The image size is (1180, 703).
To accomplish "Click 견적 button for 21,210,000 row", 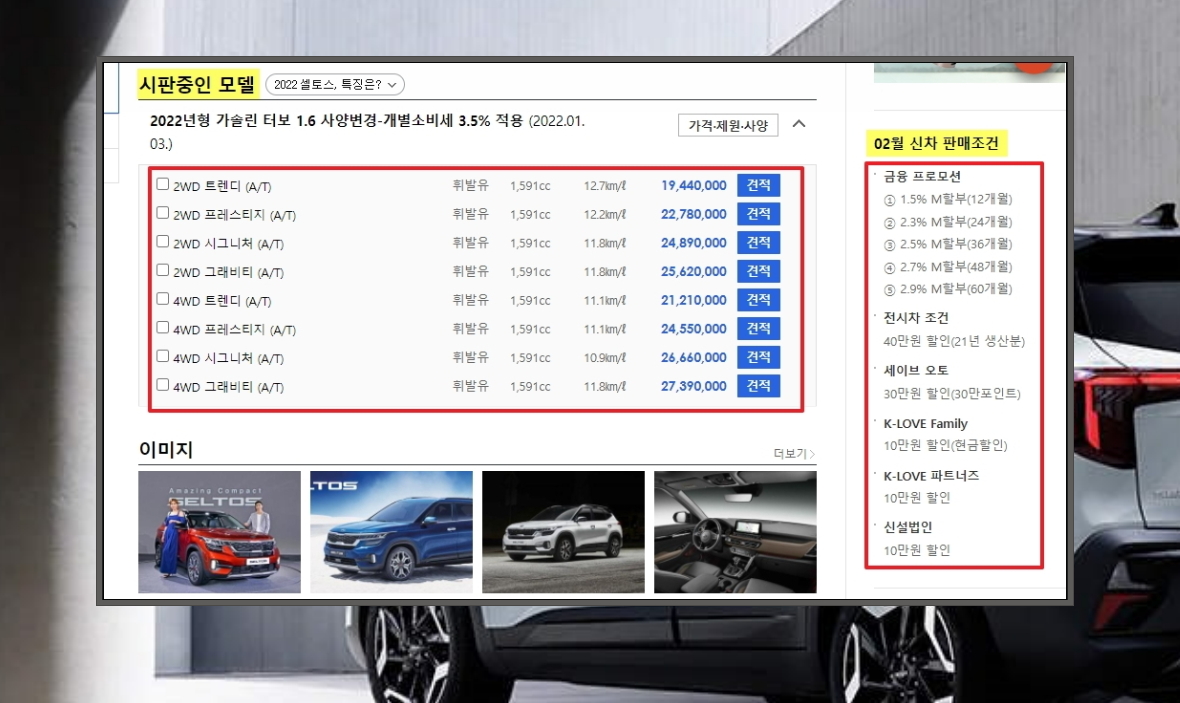I will [759, 300].
